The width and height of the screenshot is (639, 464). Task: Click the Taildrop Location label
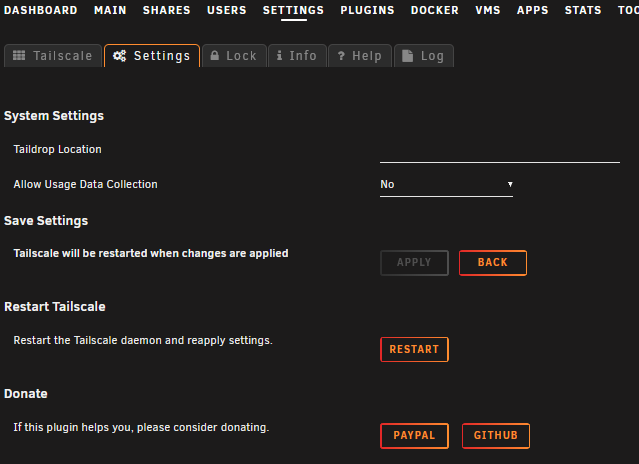pyautogui.click(x=57, y=149)
